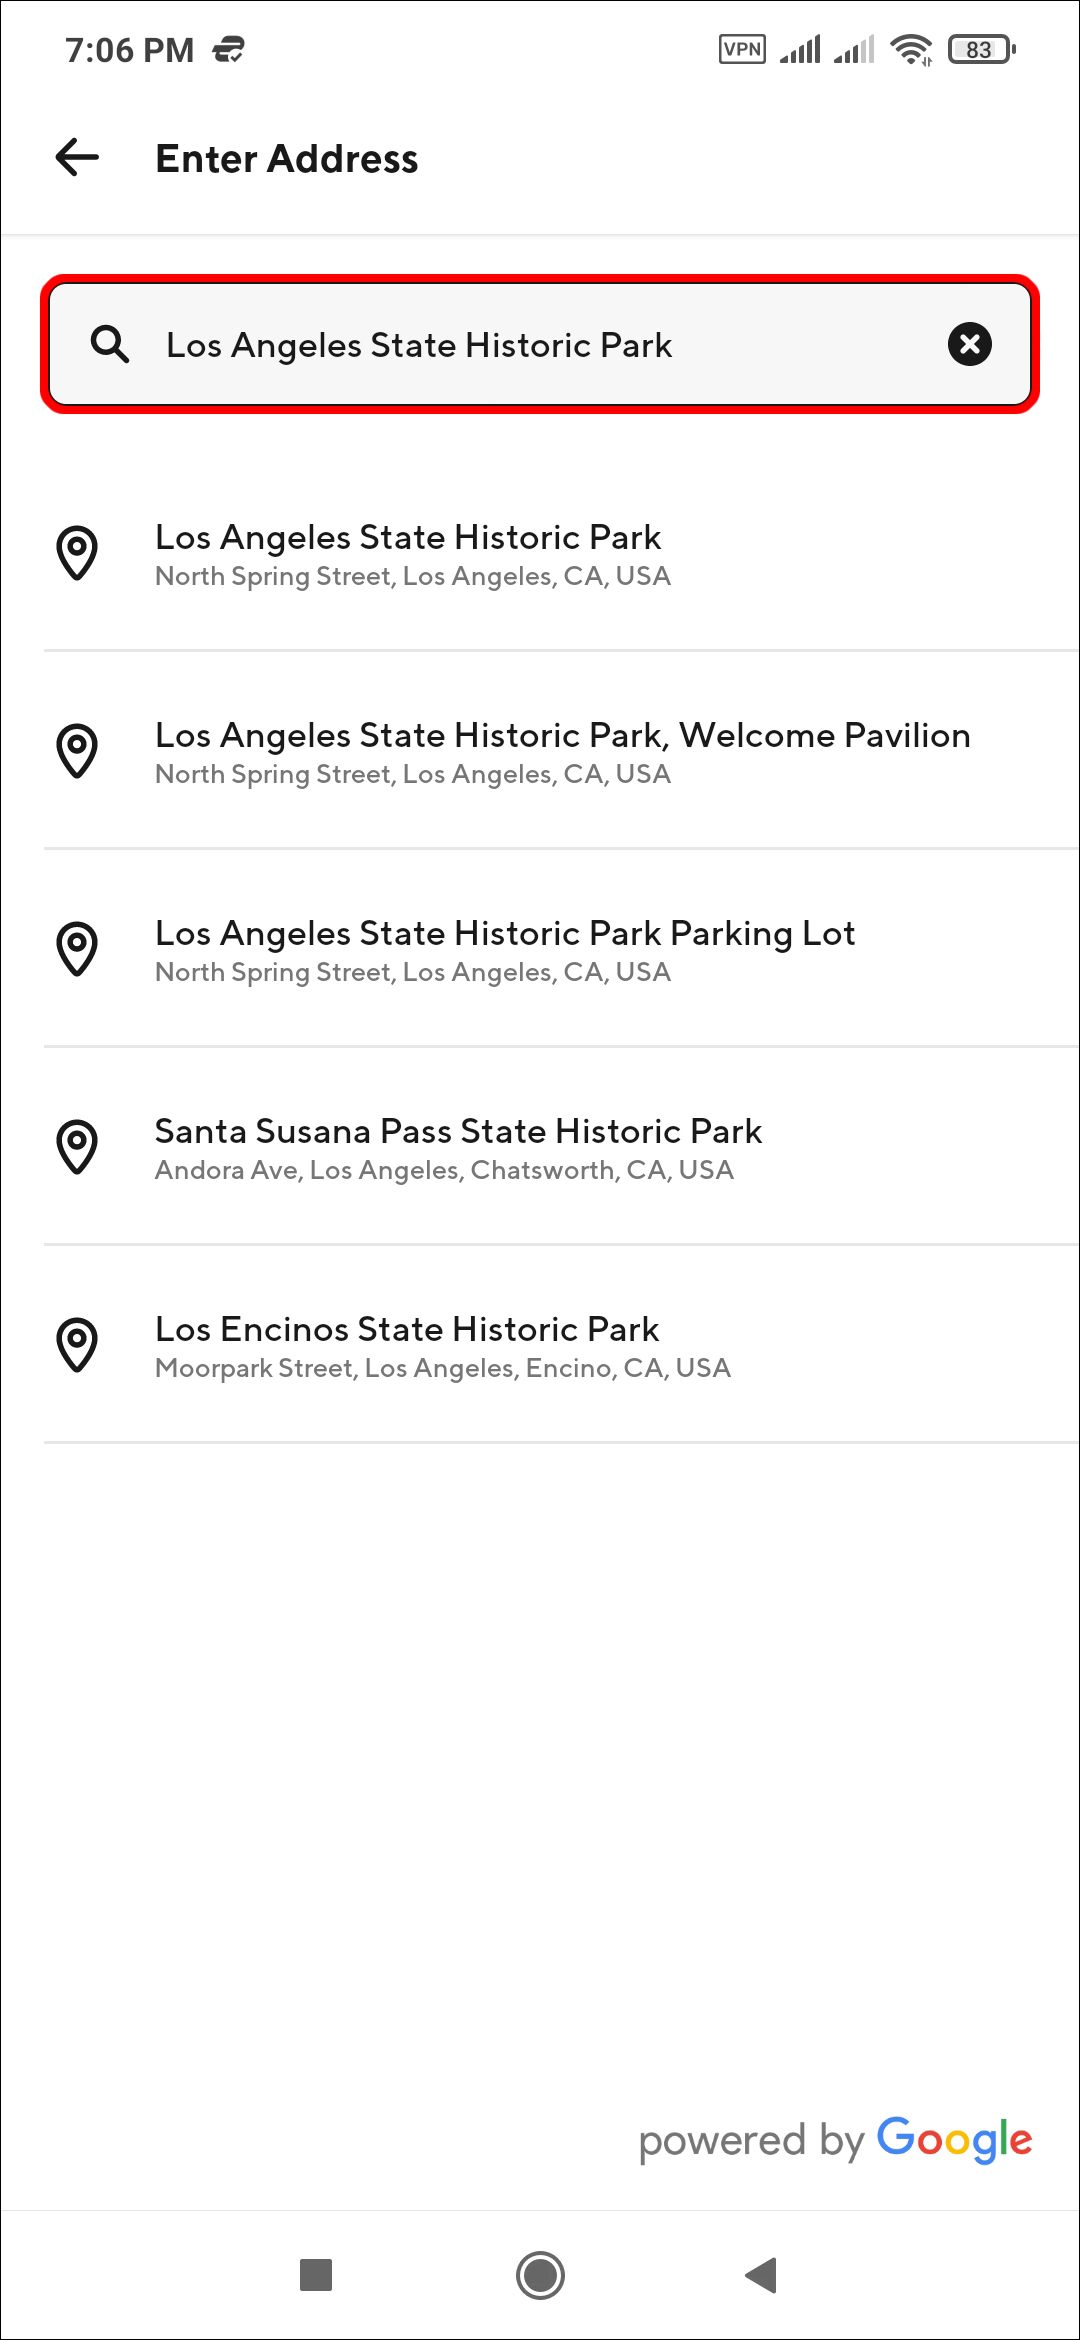The height and width of the screenshot is (2340, 1080).
Task: Tap pin icon beside Welcome Pavilion
Action: 77,751
